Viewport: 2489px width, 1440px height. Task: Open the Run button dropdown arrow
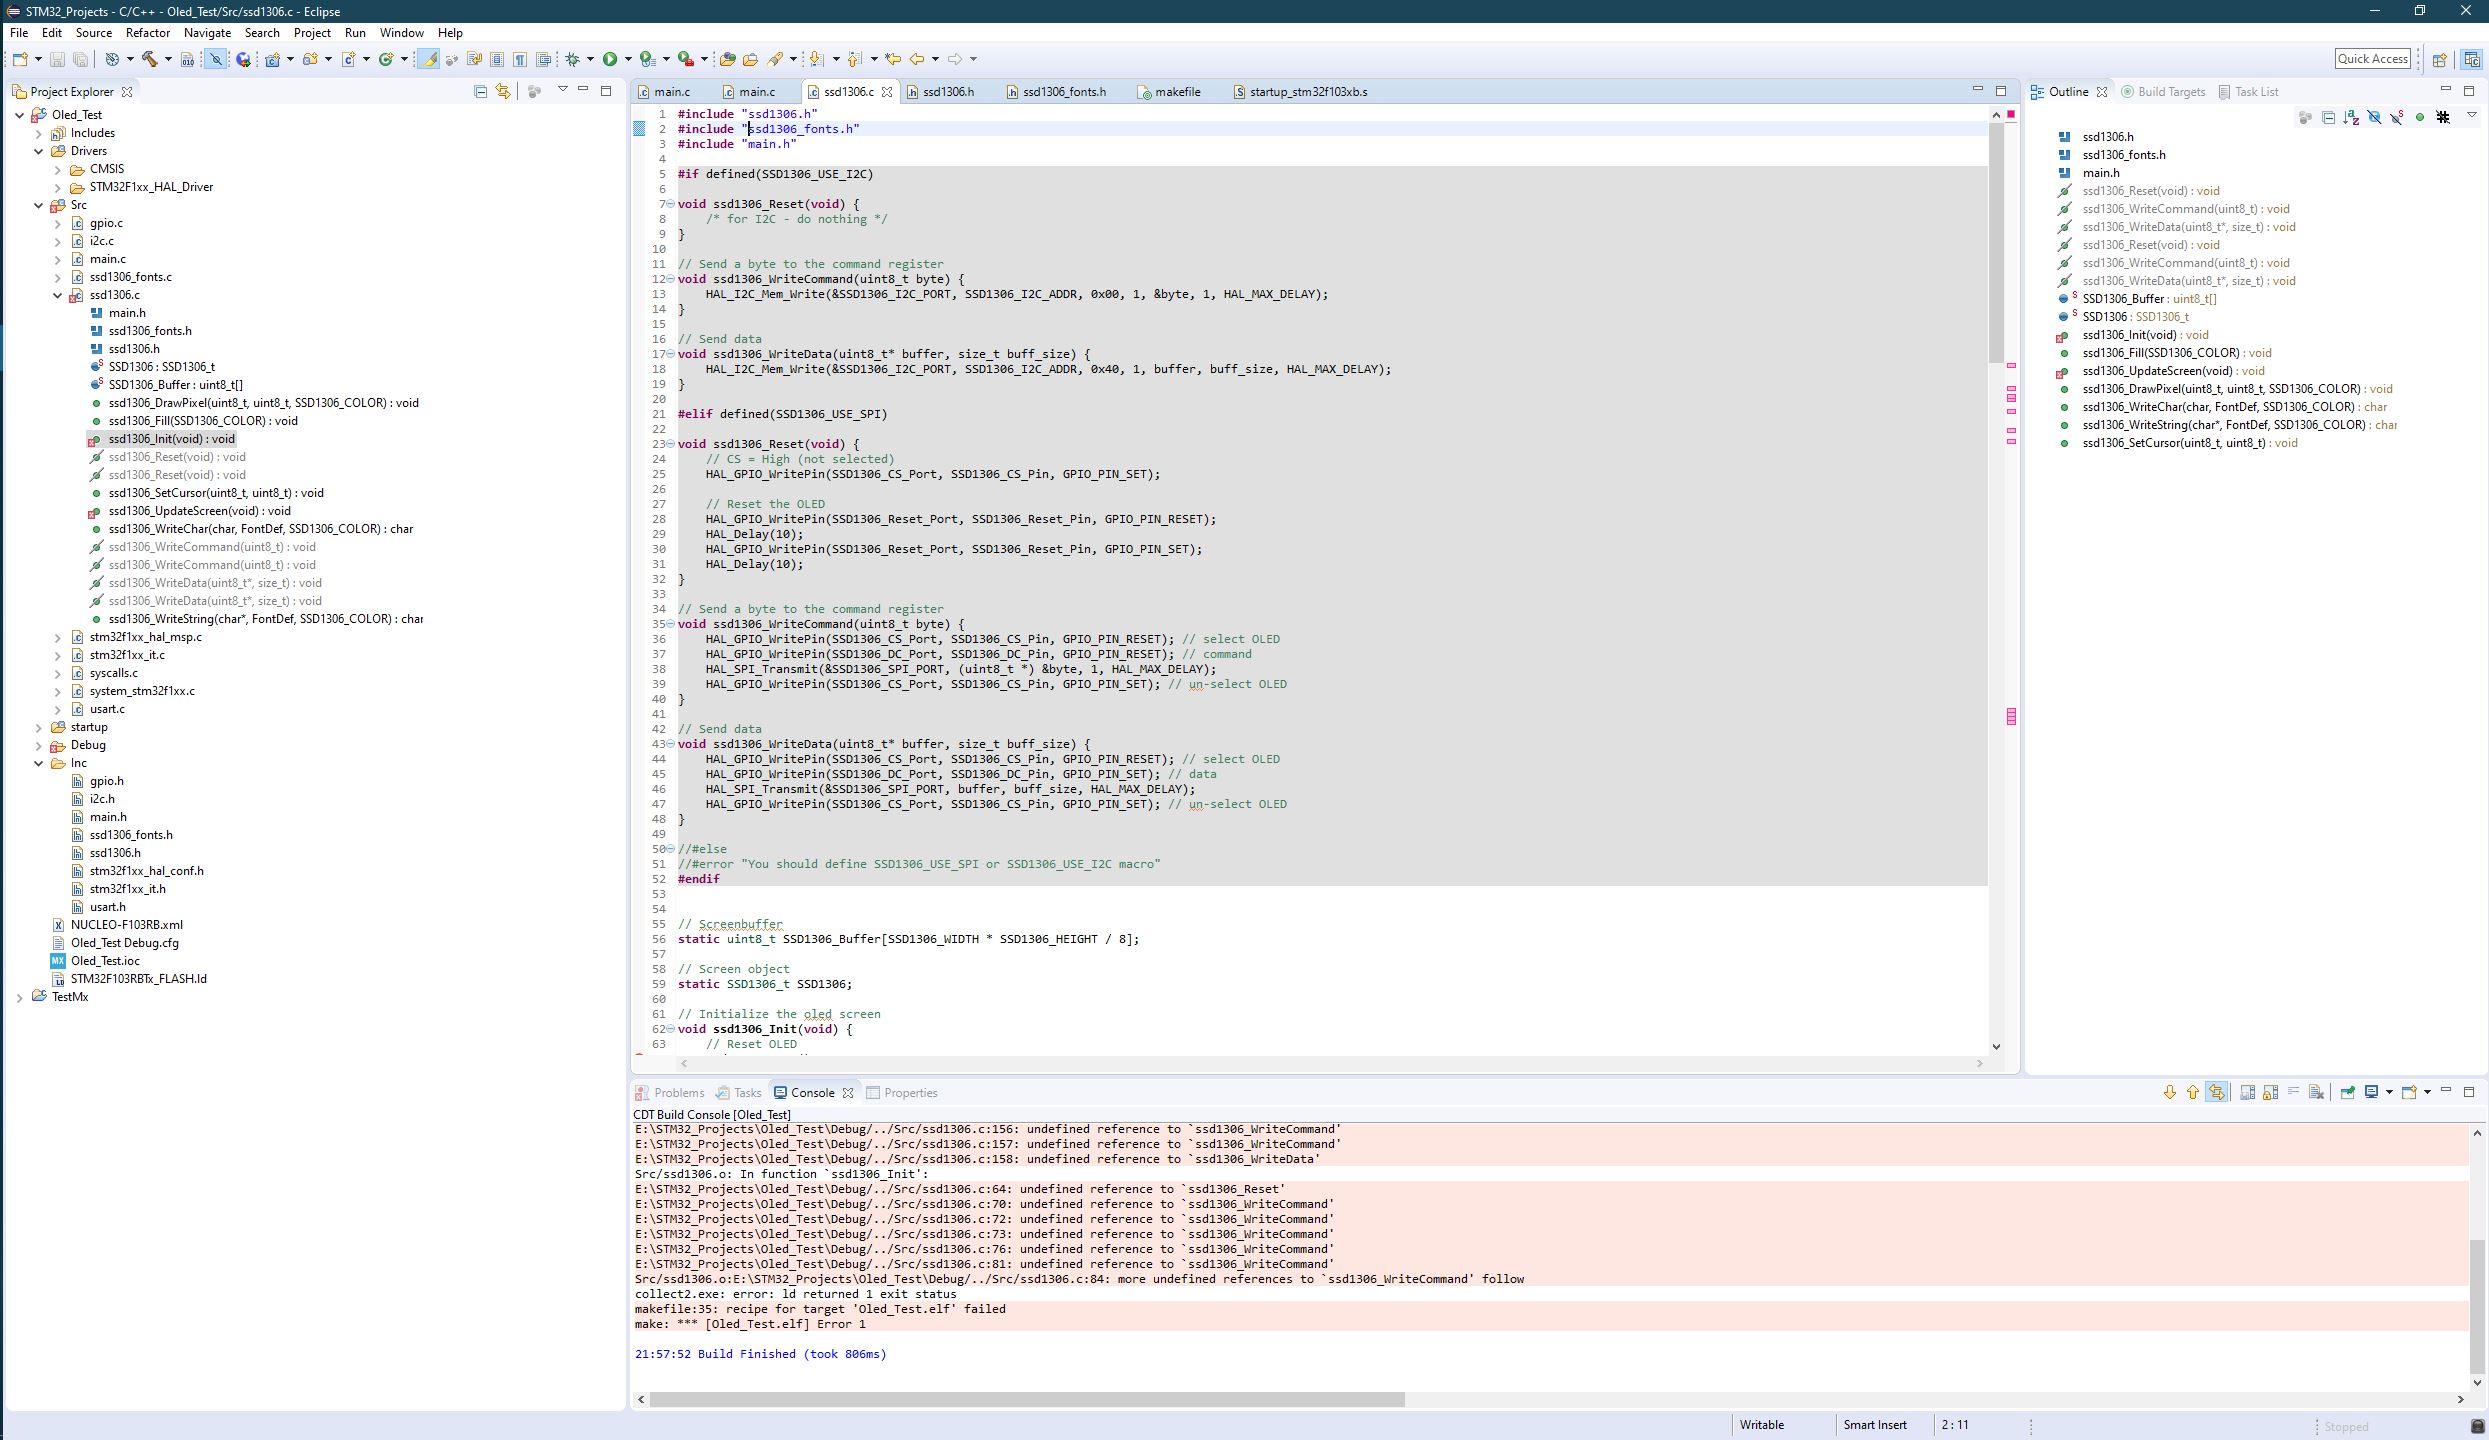point(628,59)
